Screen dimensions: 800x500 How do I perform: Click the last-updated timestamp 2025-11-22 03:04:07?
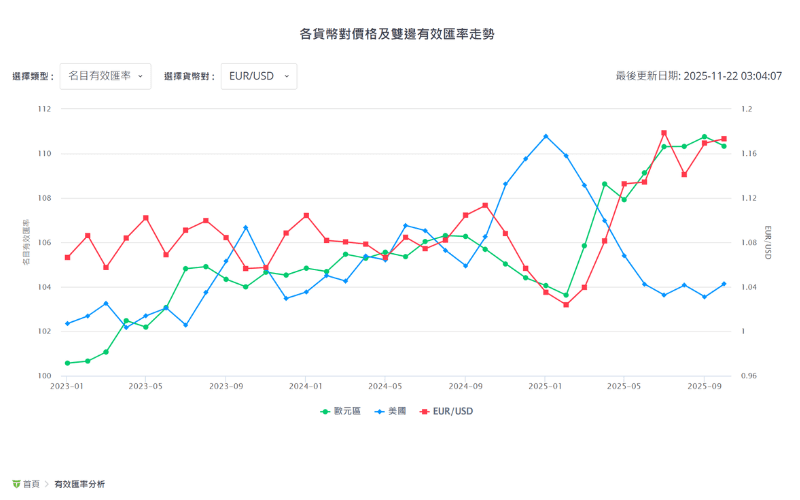pos(732,76)
